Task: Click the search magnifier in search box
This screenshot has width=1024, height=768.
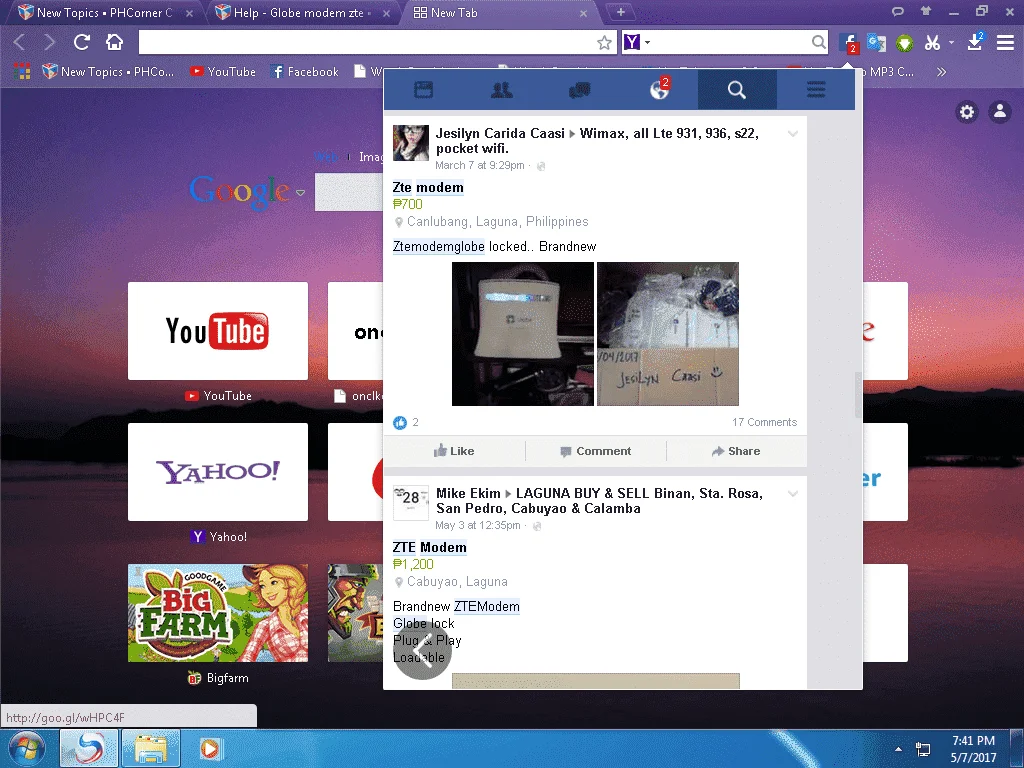Action: [818, 42]
